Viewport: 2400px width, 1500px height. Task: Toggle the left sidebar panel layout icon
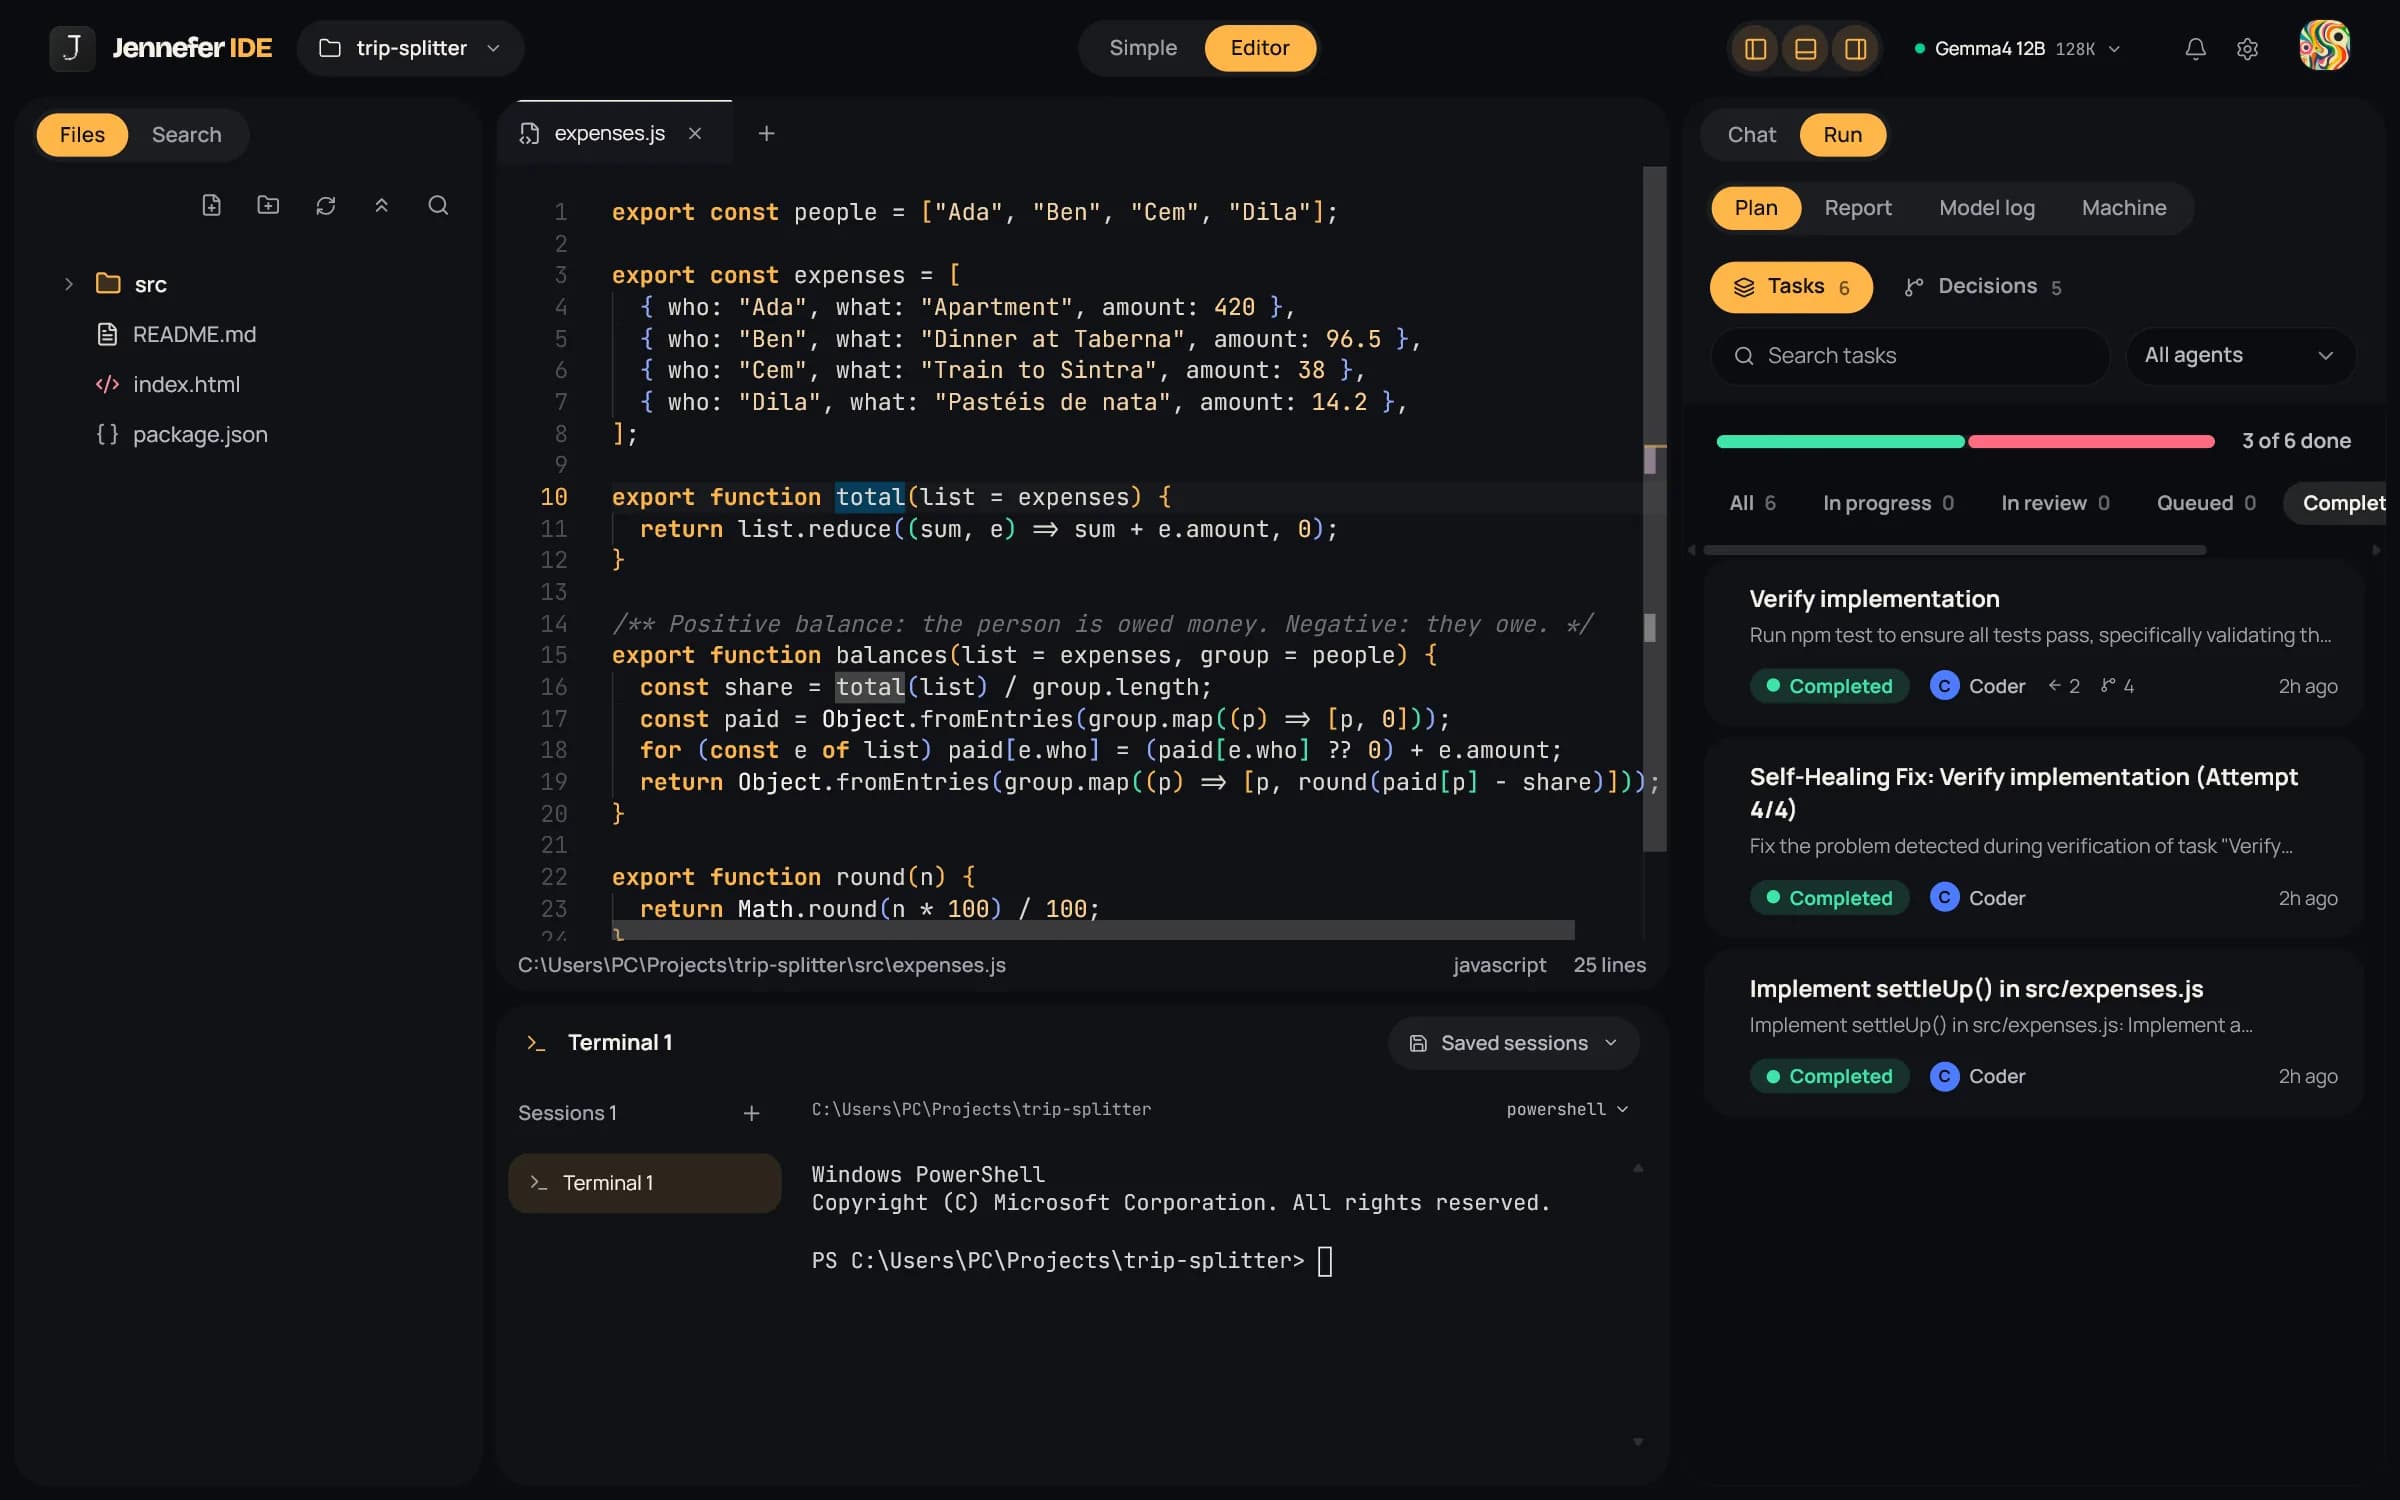[1755, 48]
